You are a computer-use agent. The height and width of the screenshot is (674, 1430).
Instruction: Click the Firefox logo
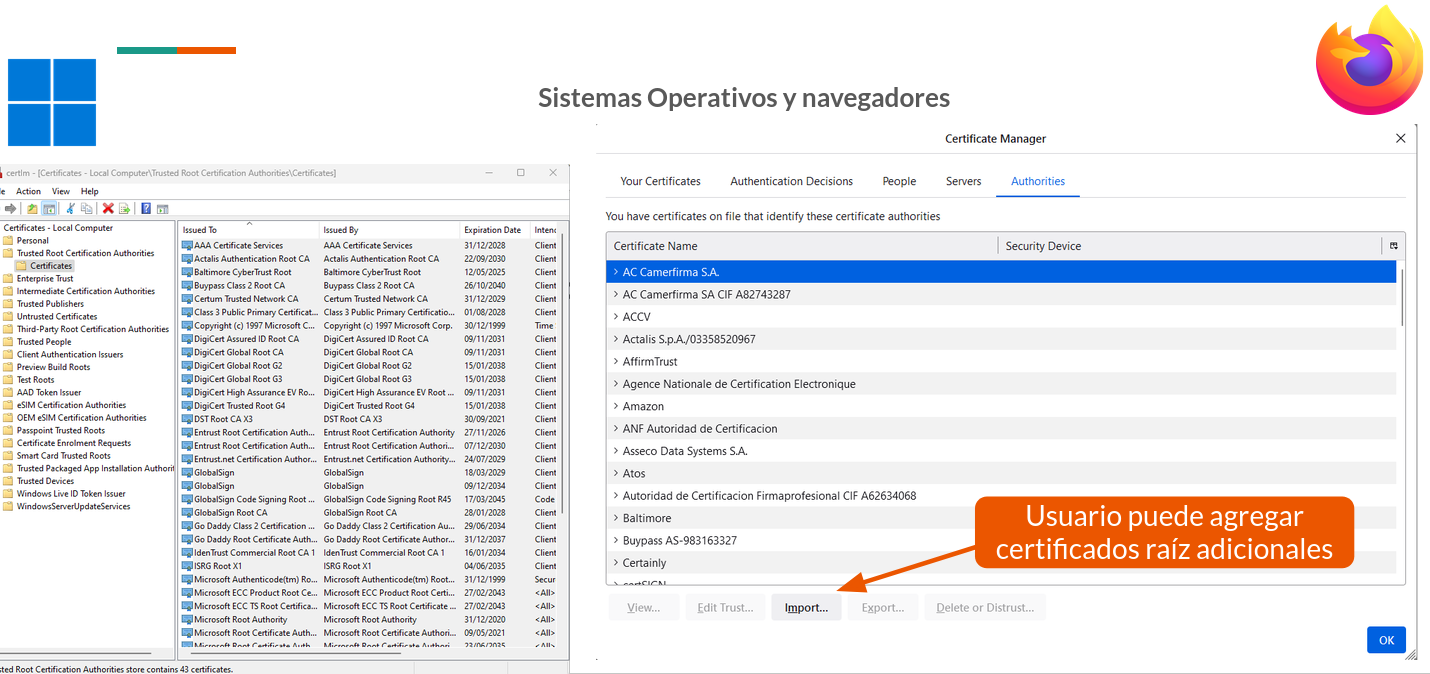point(1369,62)
